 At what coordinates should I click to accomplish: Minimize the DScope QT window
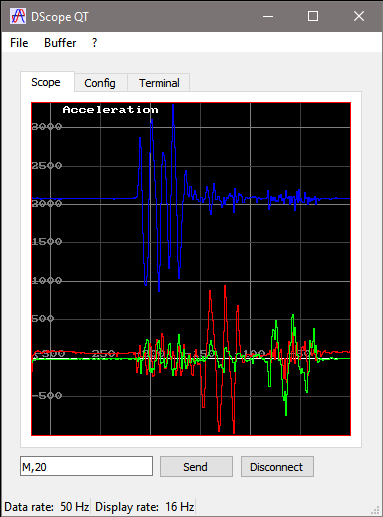pos(268,16)
